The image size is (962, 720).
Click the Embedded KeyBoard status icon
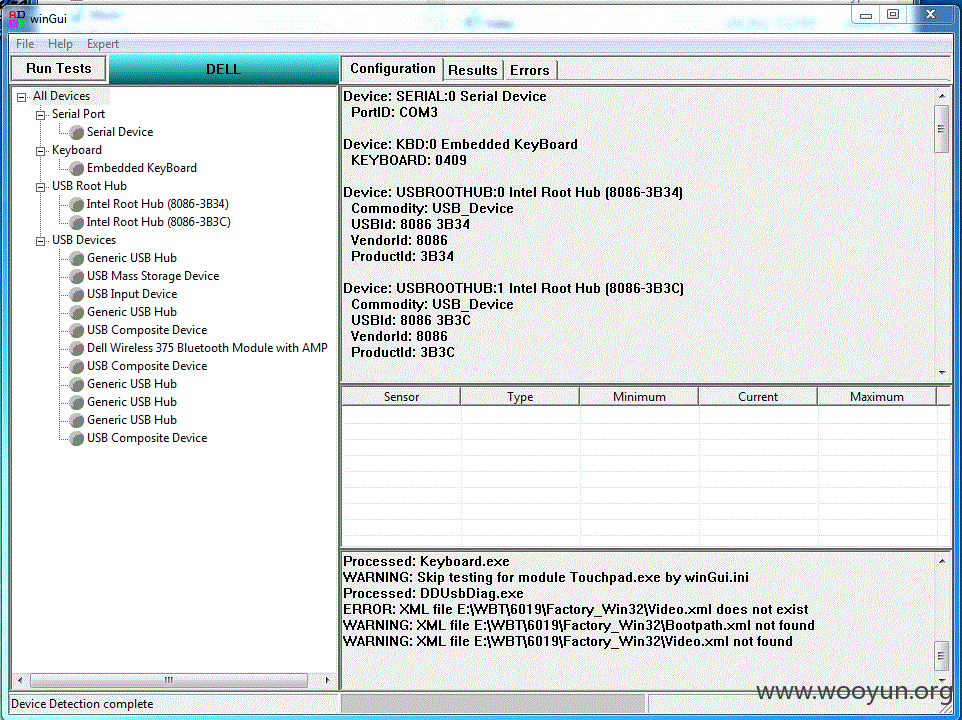tap(77, 169)
